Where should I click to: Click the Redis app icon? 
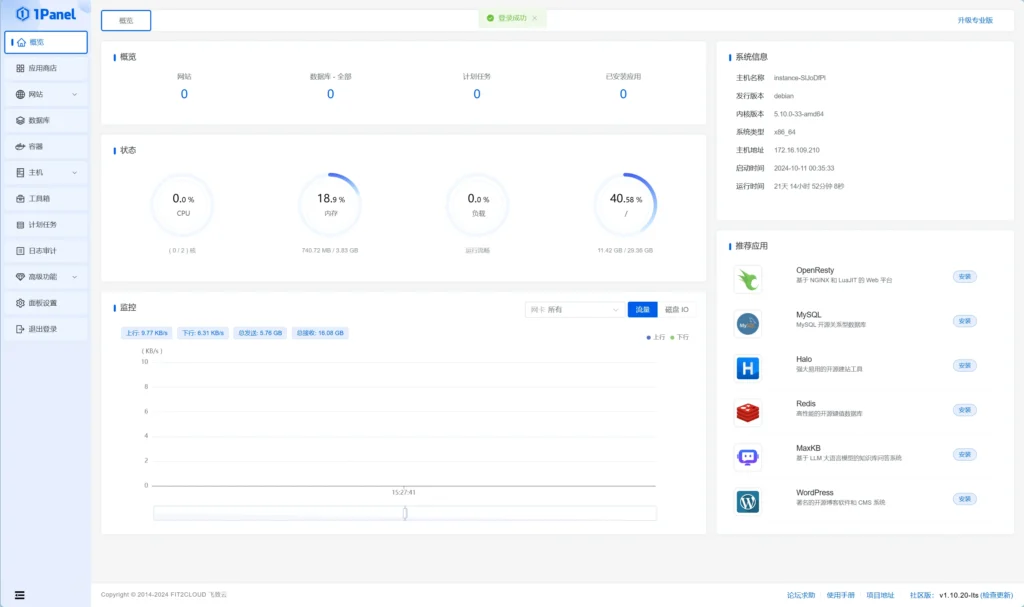748,412
